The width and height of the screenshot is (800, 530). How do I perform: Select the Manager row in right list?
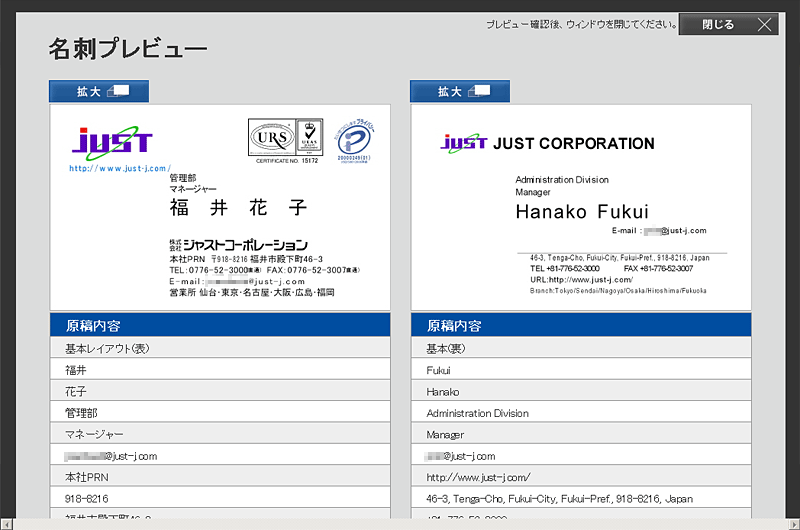click(x=581, y=434)
